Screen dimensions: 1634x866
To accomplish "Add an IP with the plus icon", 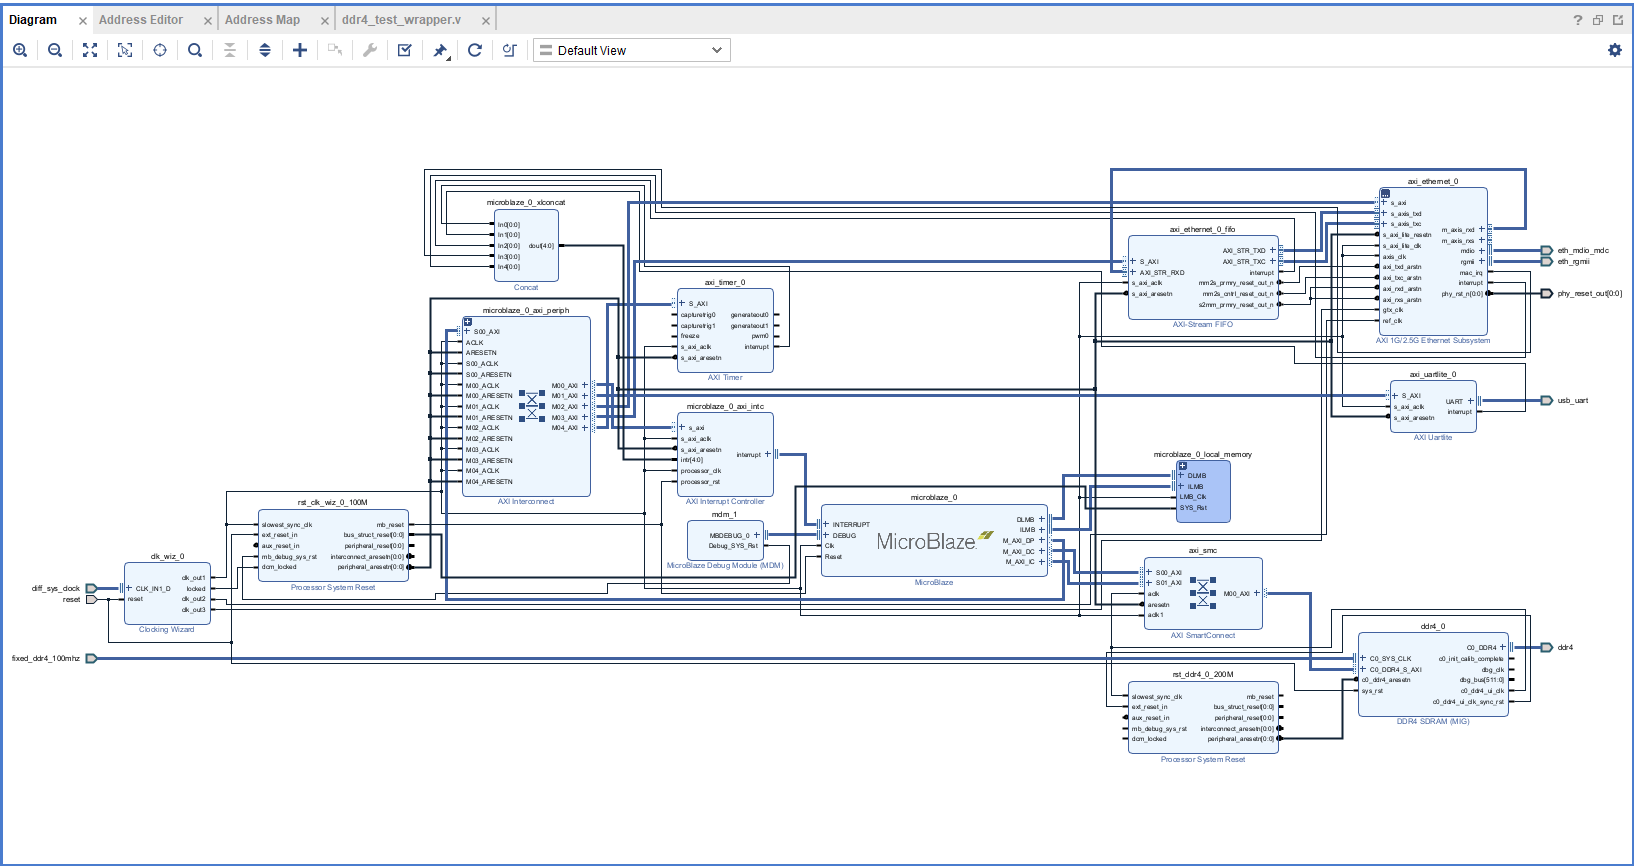I will [300, 50].
